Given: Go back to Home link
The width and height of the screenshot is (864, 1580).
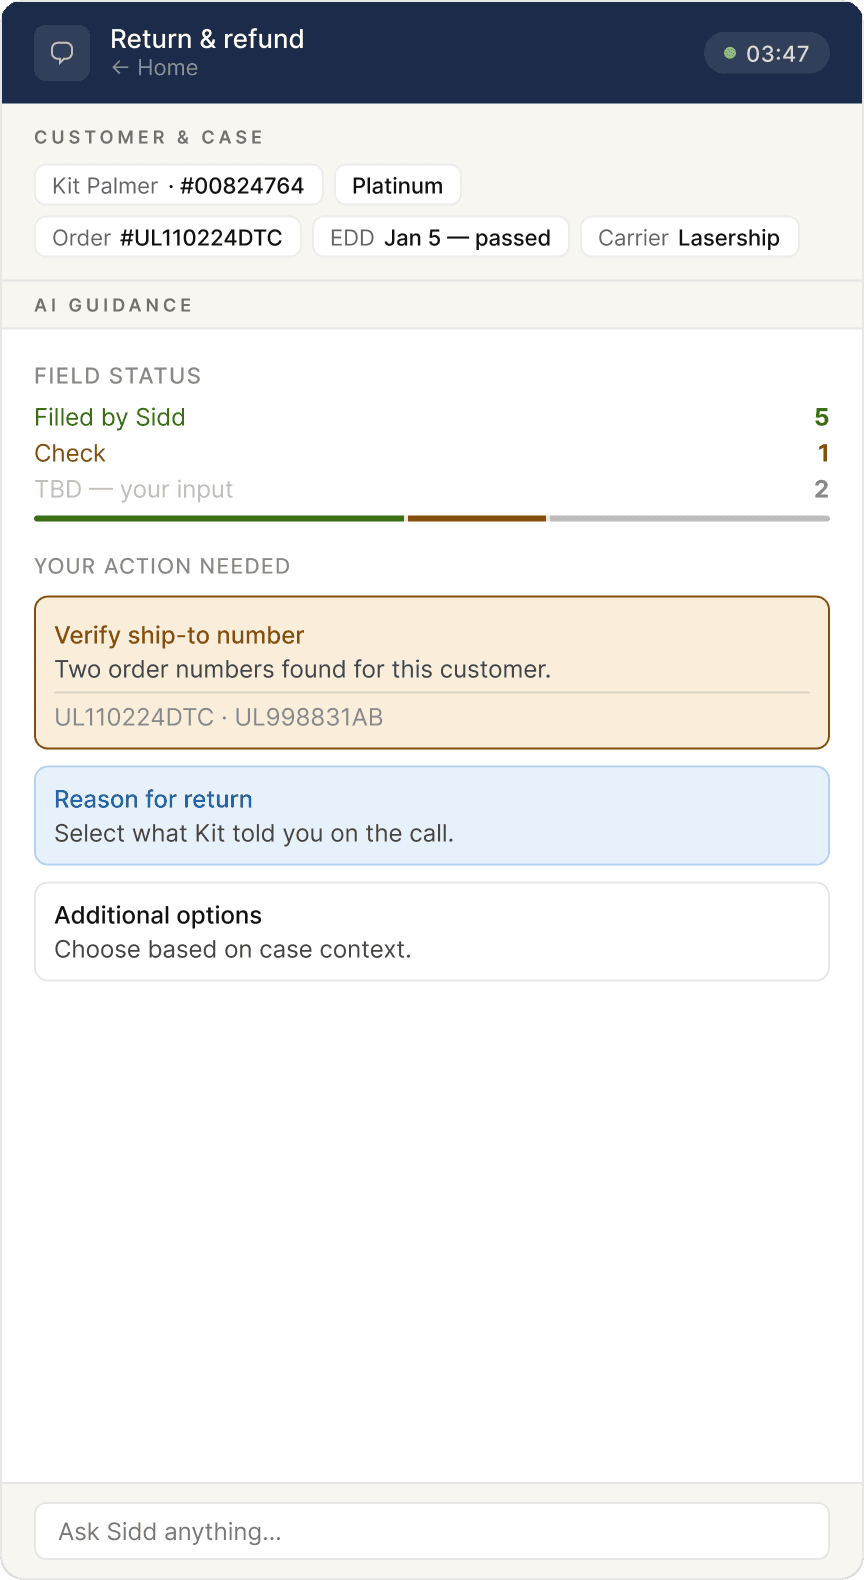Looking at the screenshot, I should pyautogui.click(x=167, y=68).
